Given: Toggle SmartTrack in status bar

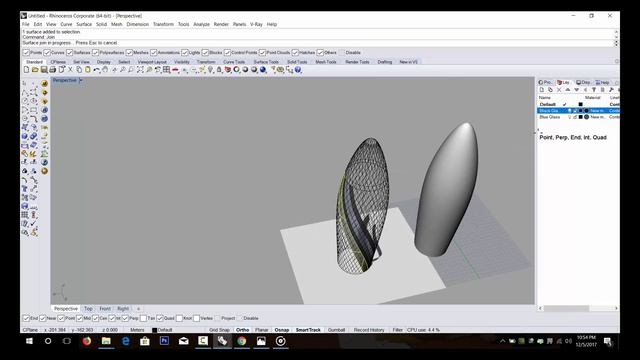Looking at the screenshot, I should [x=308, y=330].
